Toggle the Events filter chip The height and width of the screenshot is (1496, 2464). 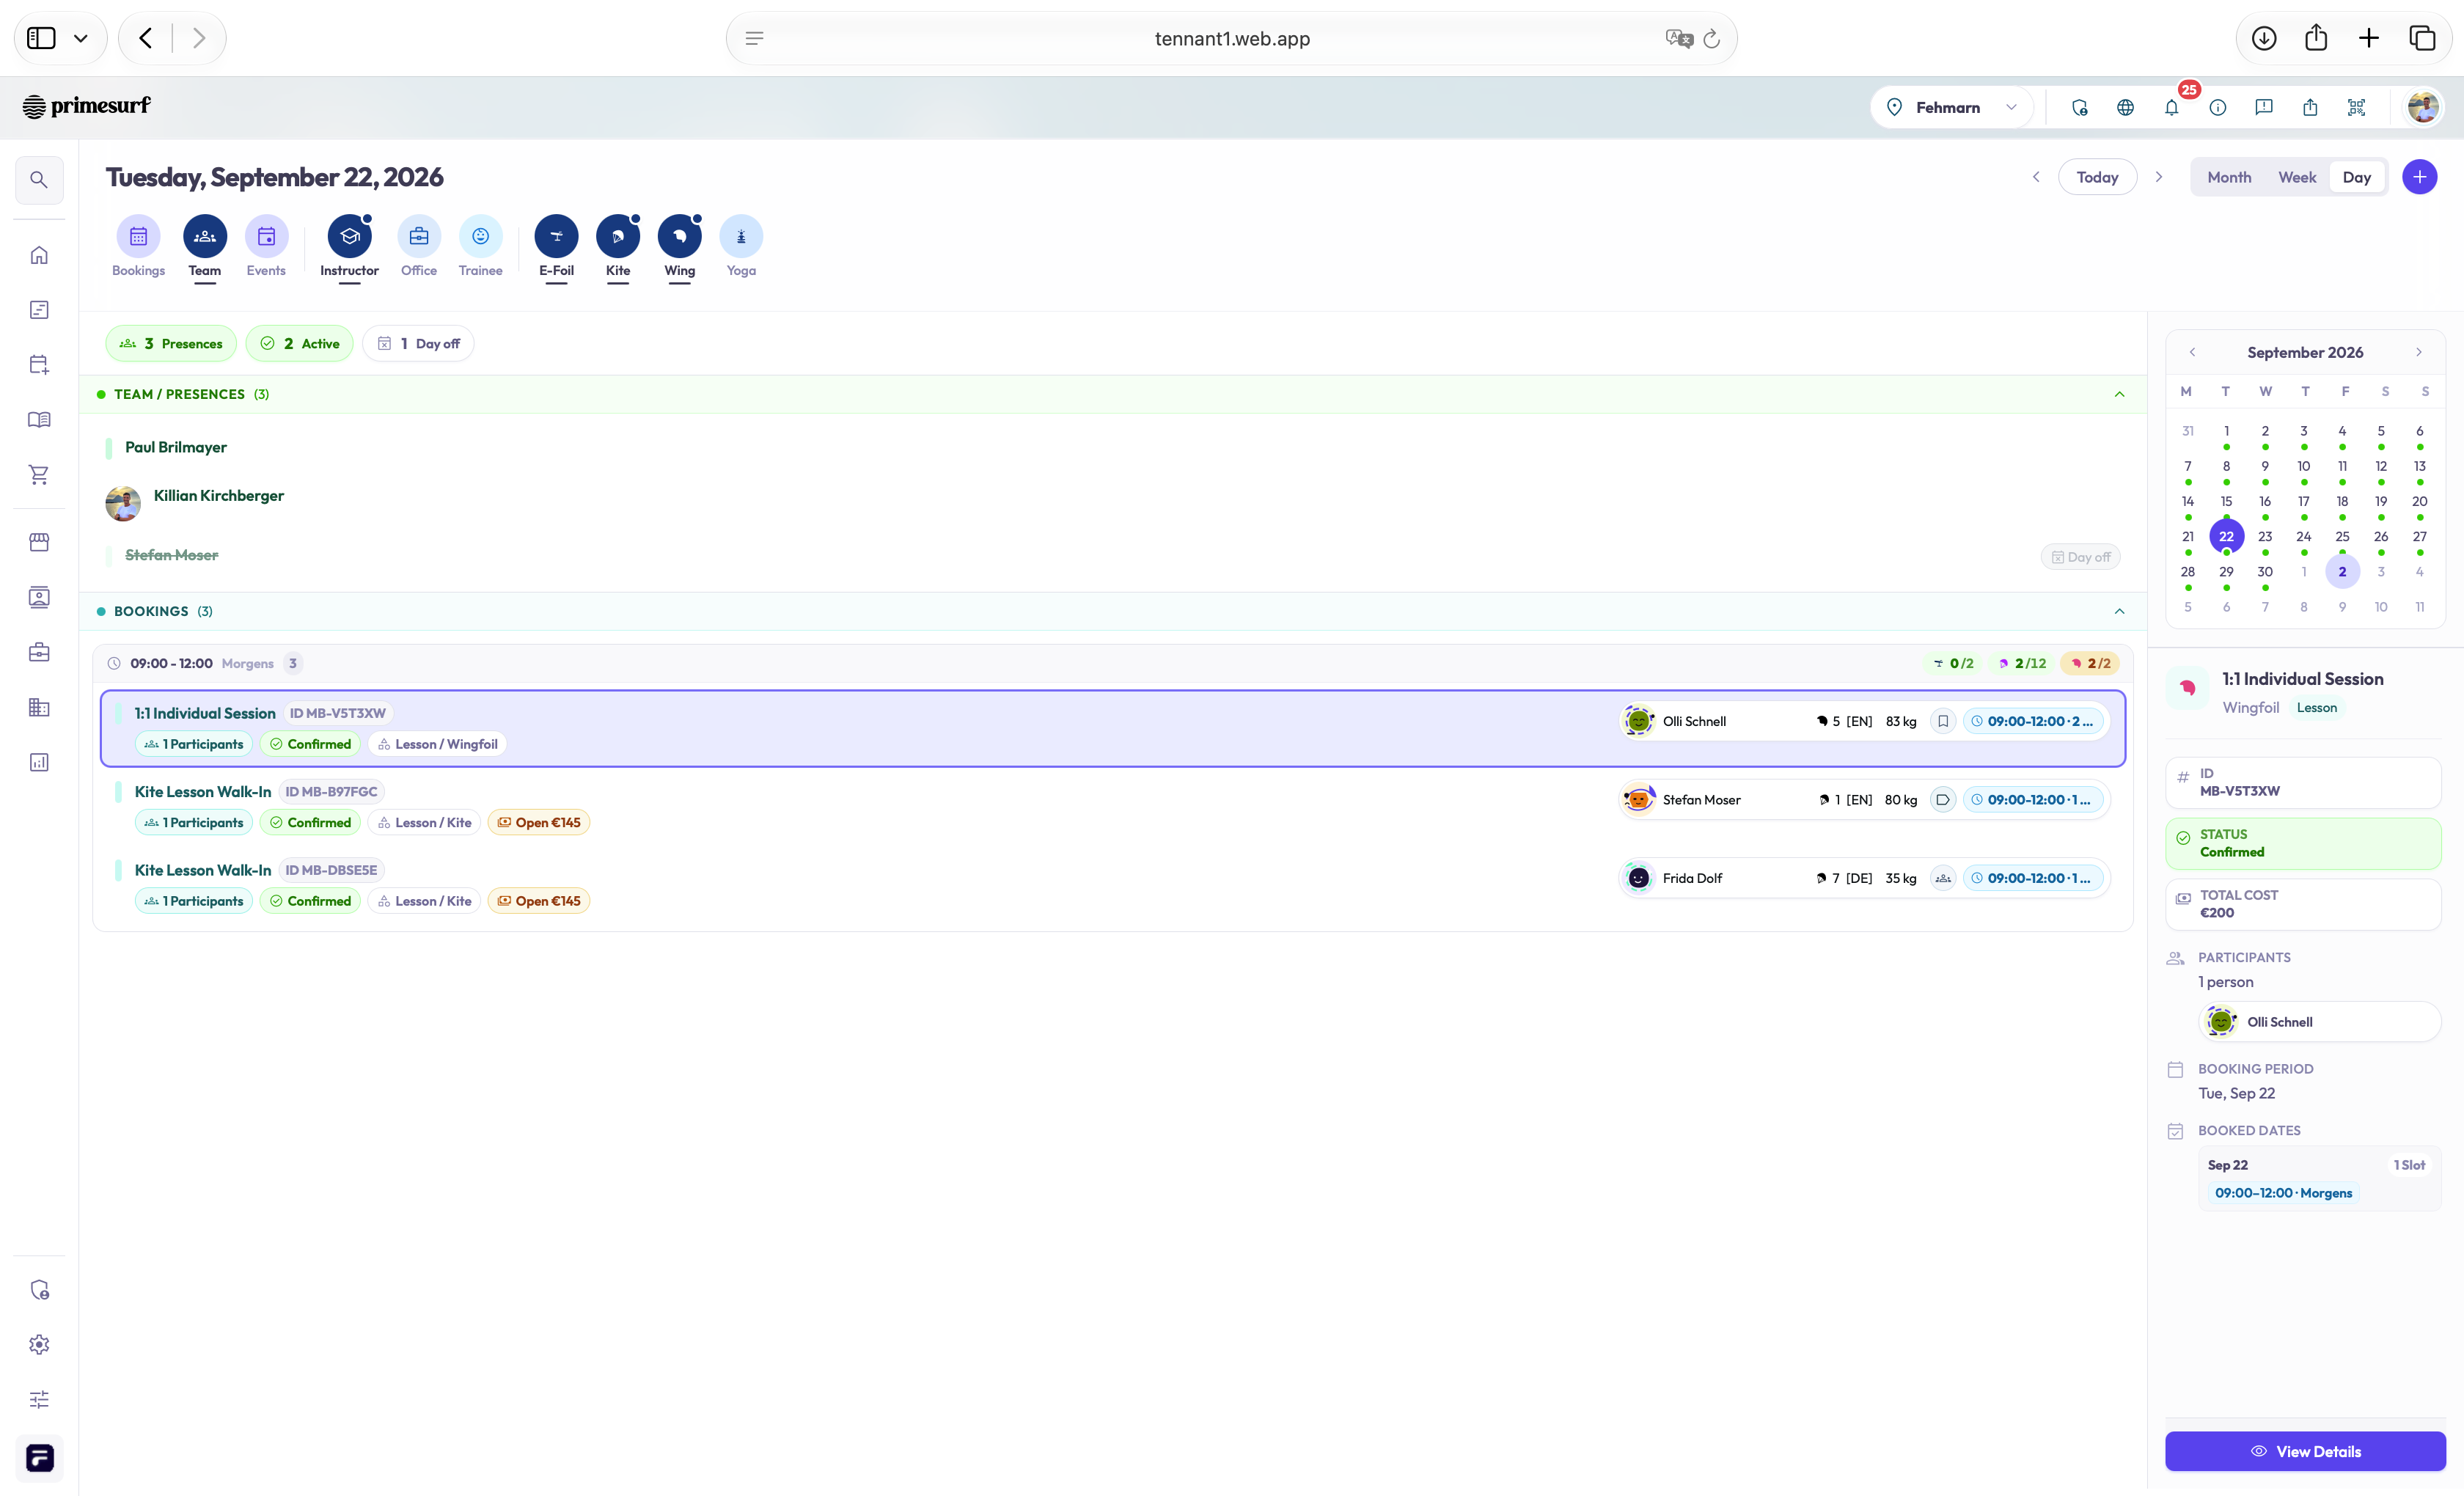coord(266,247)
